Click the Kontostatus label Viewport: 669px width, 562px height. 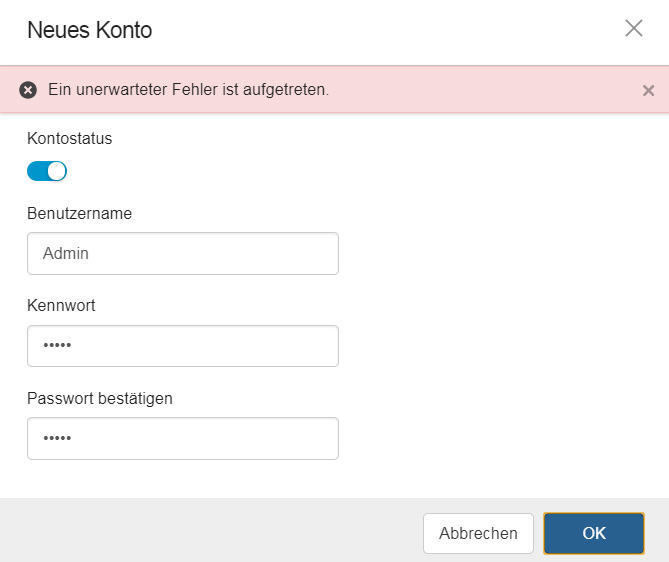click(70, 139)
